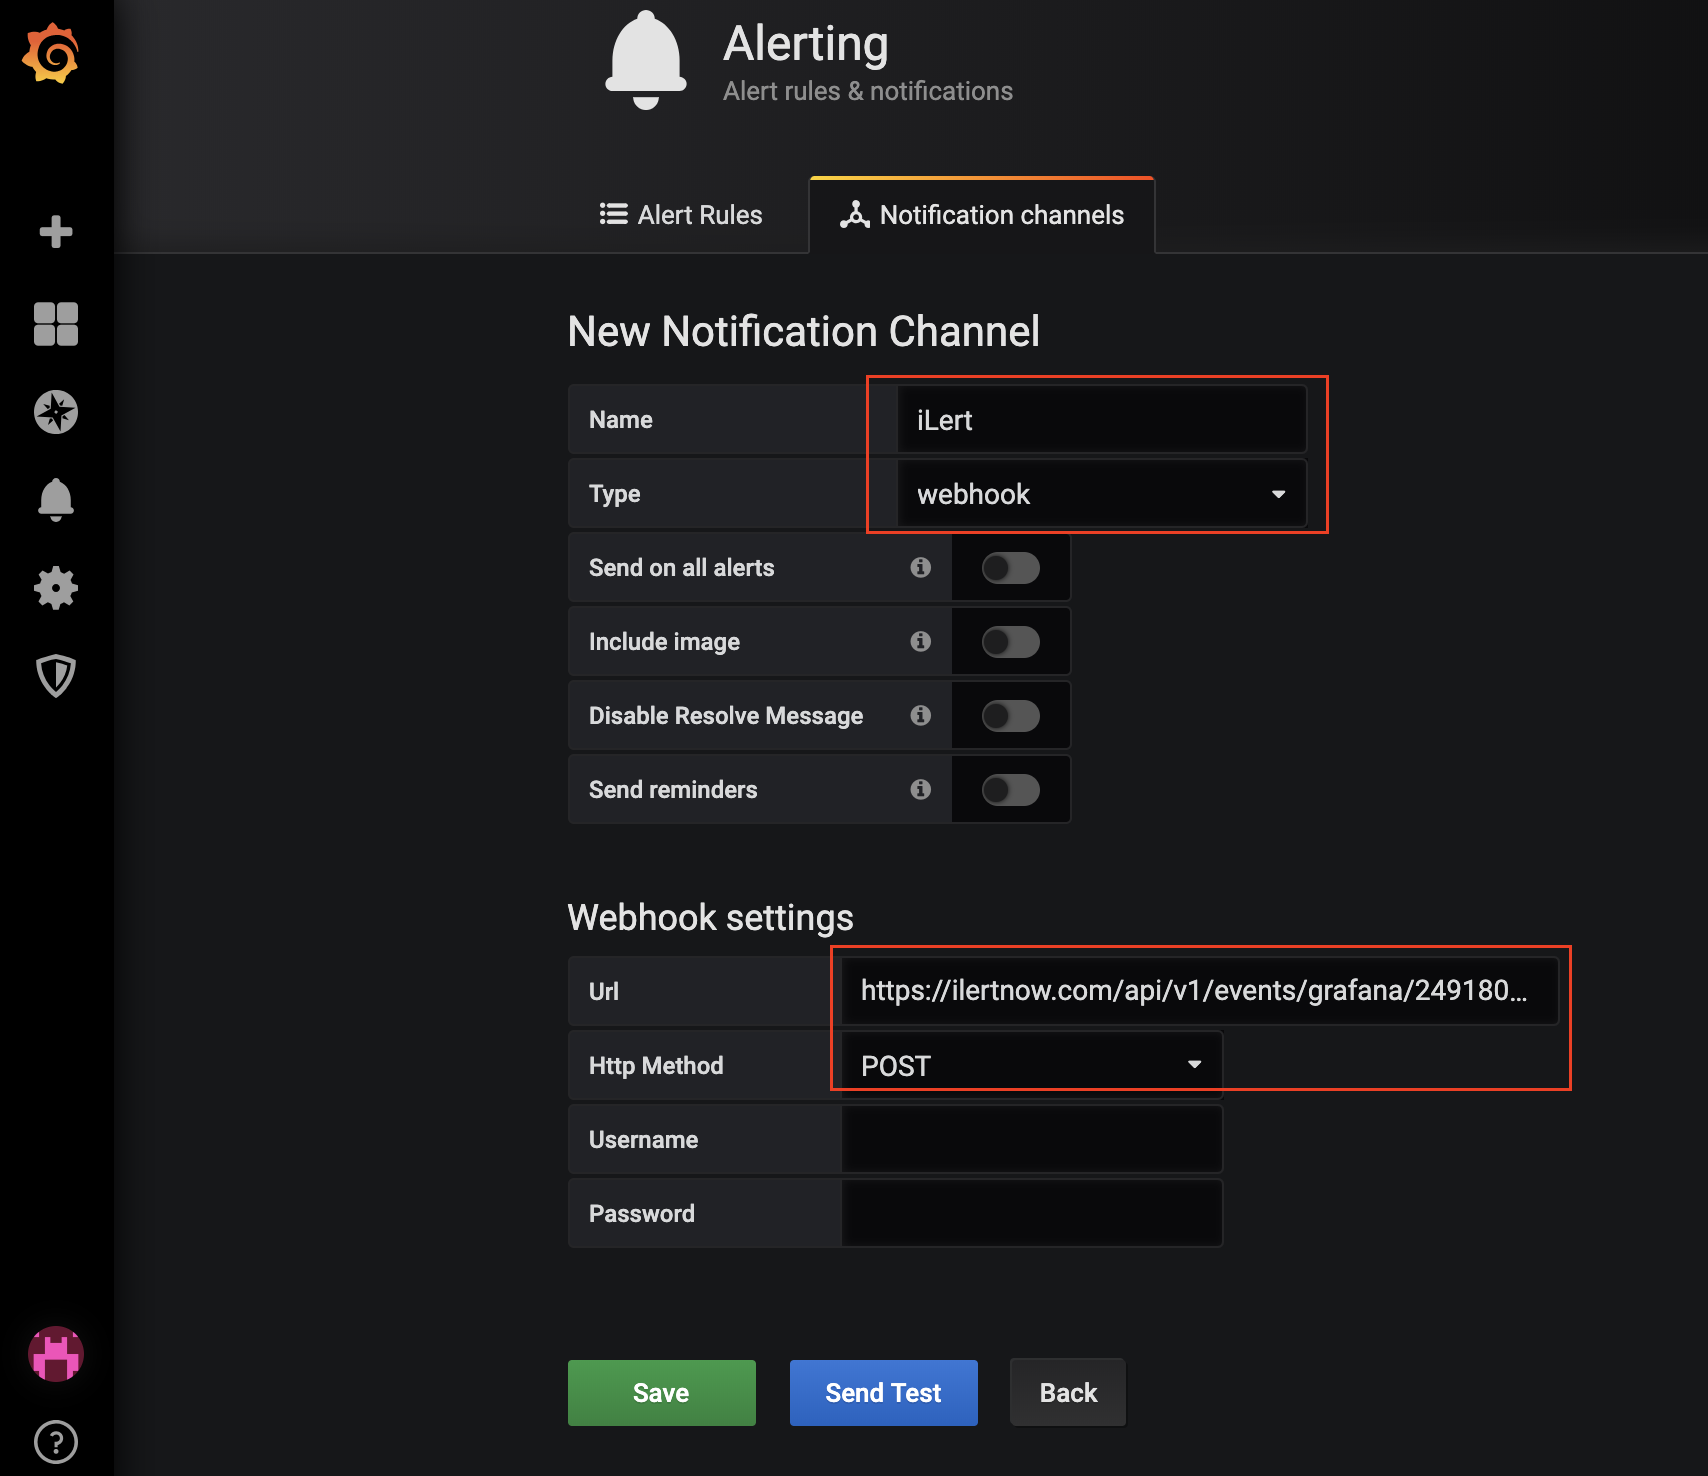Open the Type webhook dropdown
This screenshot has height=1476, width=1708.
click(x=1101, y=494)
